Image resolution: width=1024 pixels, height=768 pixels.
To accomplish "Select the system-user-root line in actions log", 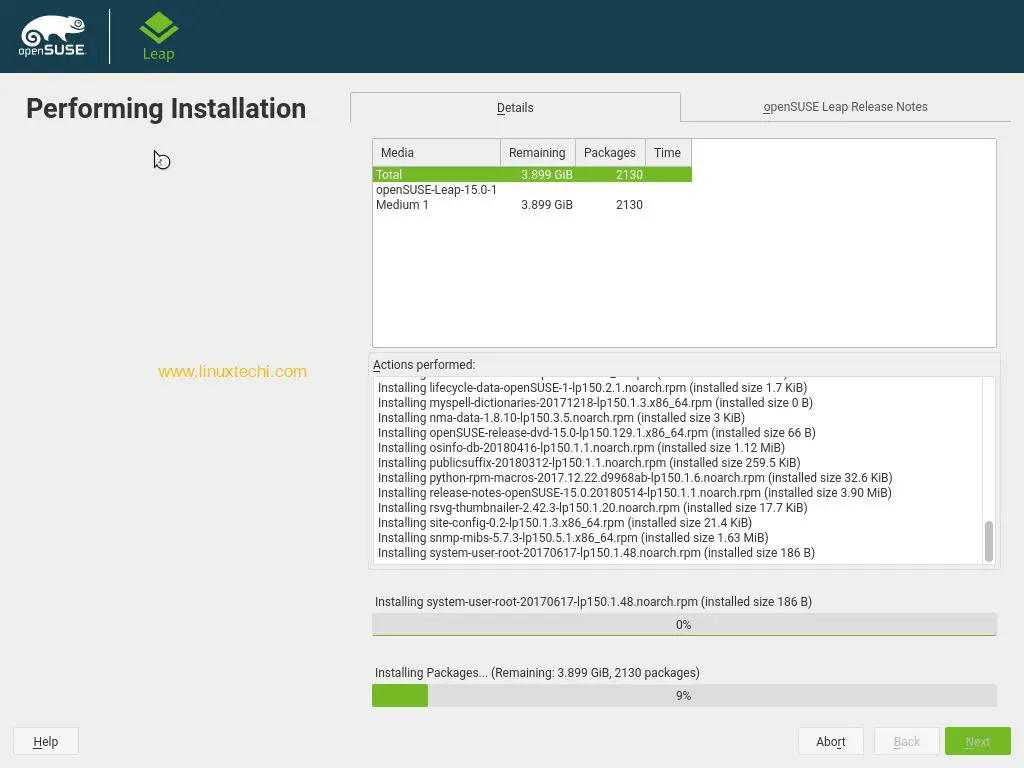I will point(596,552).
